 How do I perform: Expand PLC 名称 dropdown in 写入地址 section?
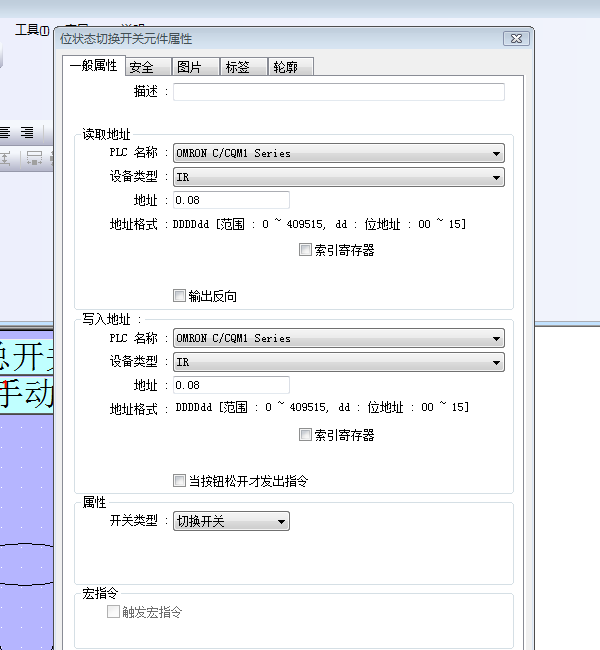click(496, 338)
